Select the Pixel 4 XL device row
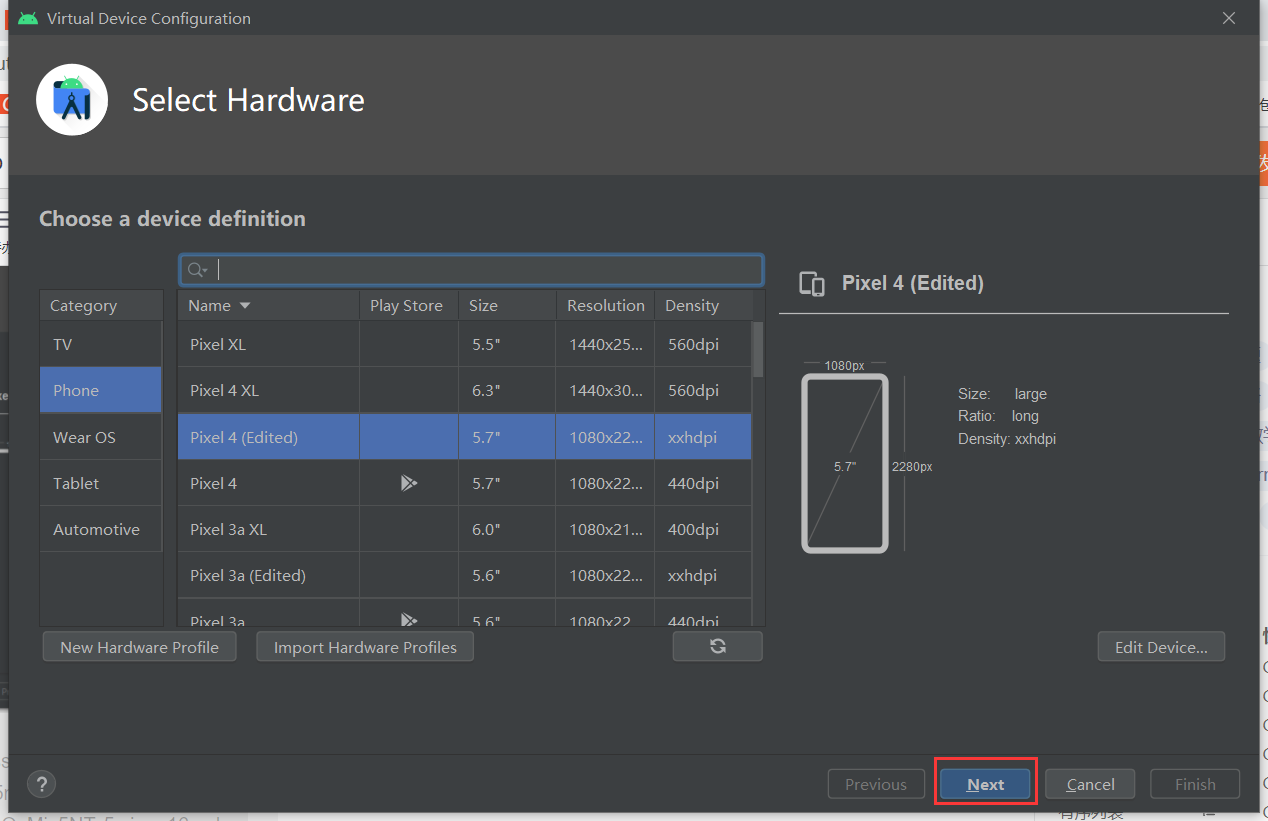Screen dimensions: 1268x821 465,390
